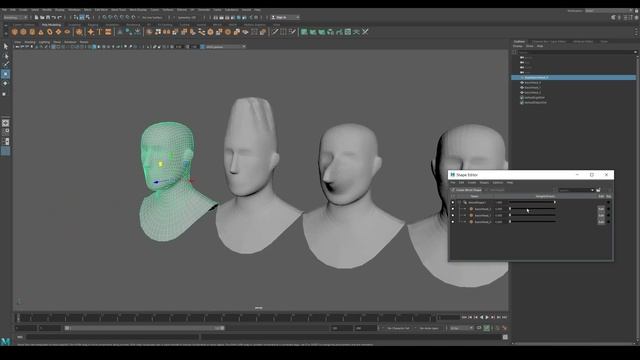Toggle visibility of blendShape1 group in Shape Editor

click(453, 202)
